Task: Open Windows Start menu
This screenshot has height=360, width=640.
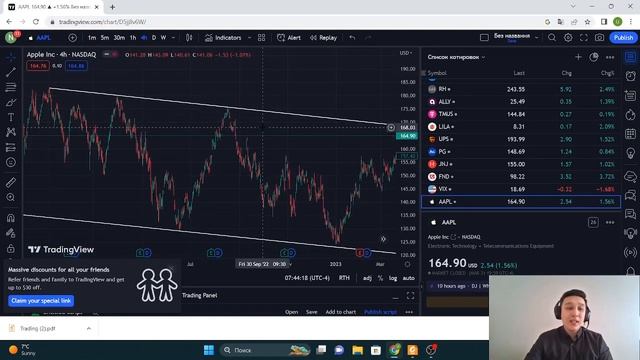Action: coord(209,350)
